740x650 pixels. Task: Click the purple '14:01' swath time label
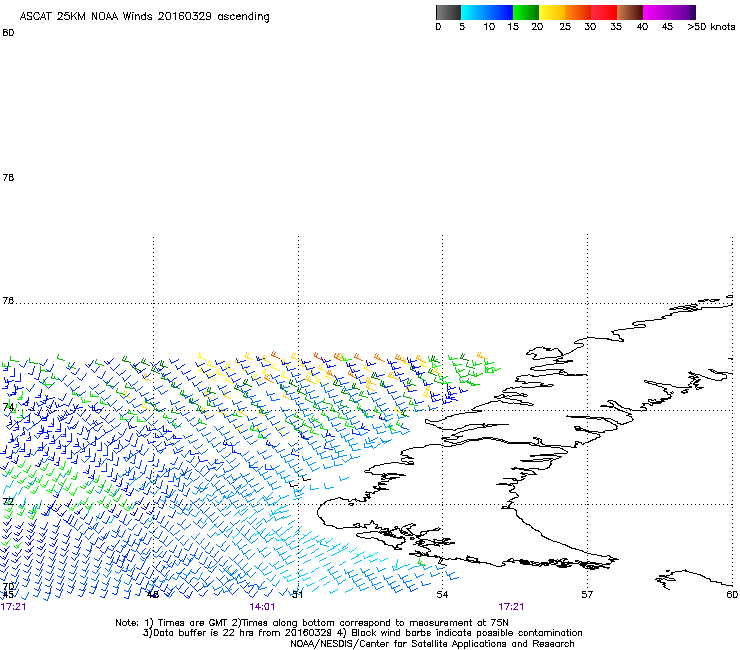pyautogui.click(x=262, y=607)
